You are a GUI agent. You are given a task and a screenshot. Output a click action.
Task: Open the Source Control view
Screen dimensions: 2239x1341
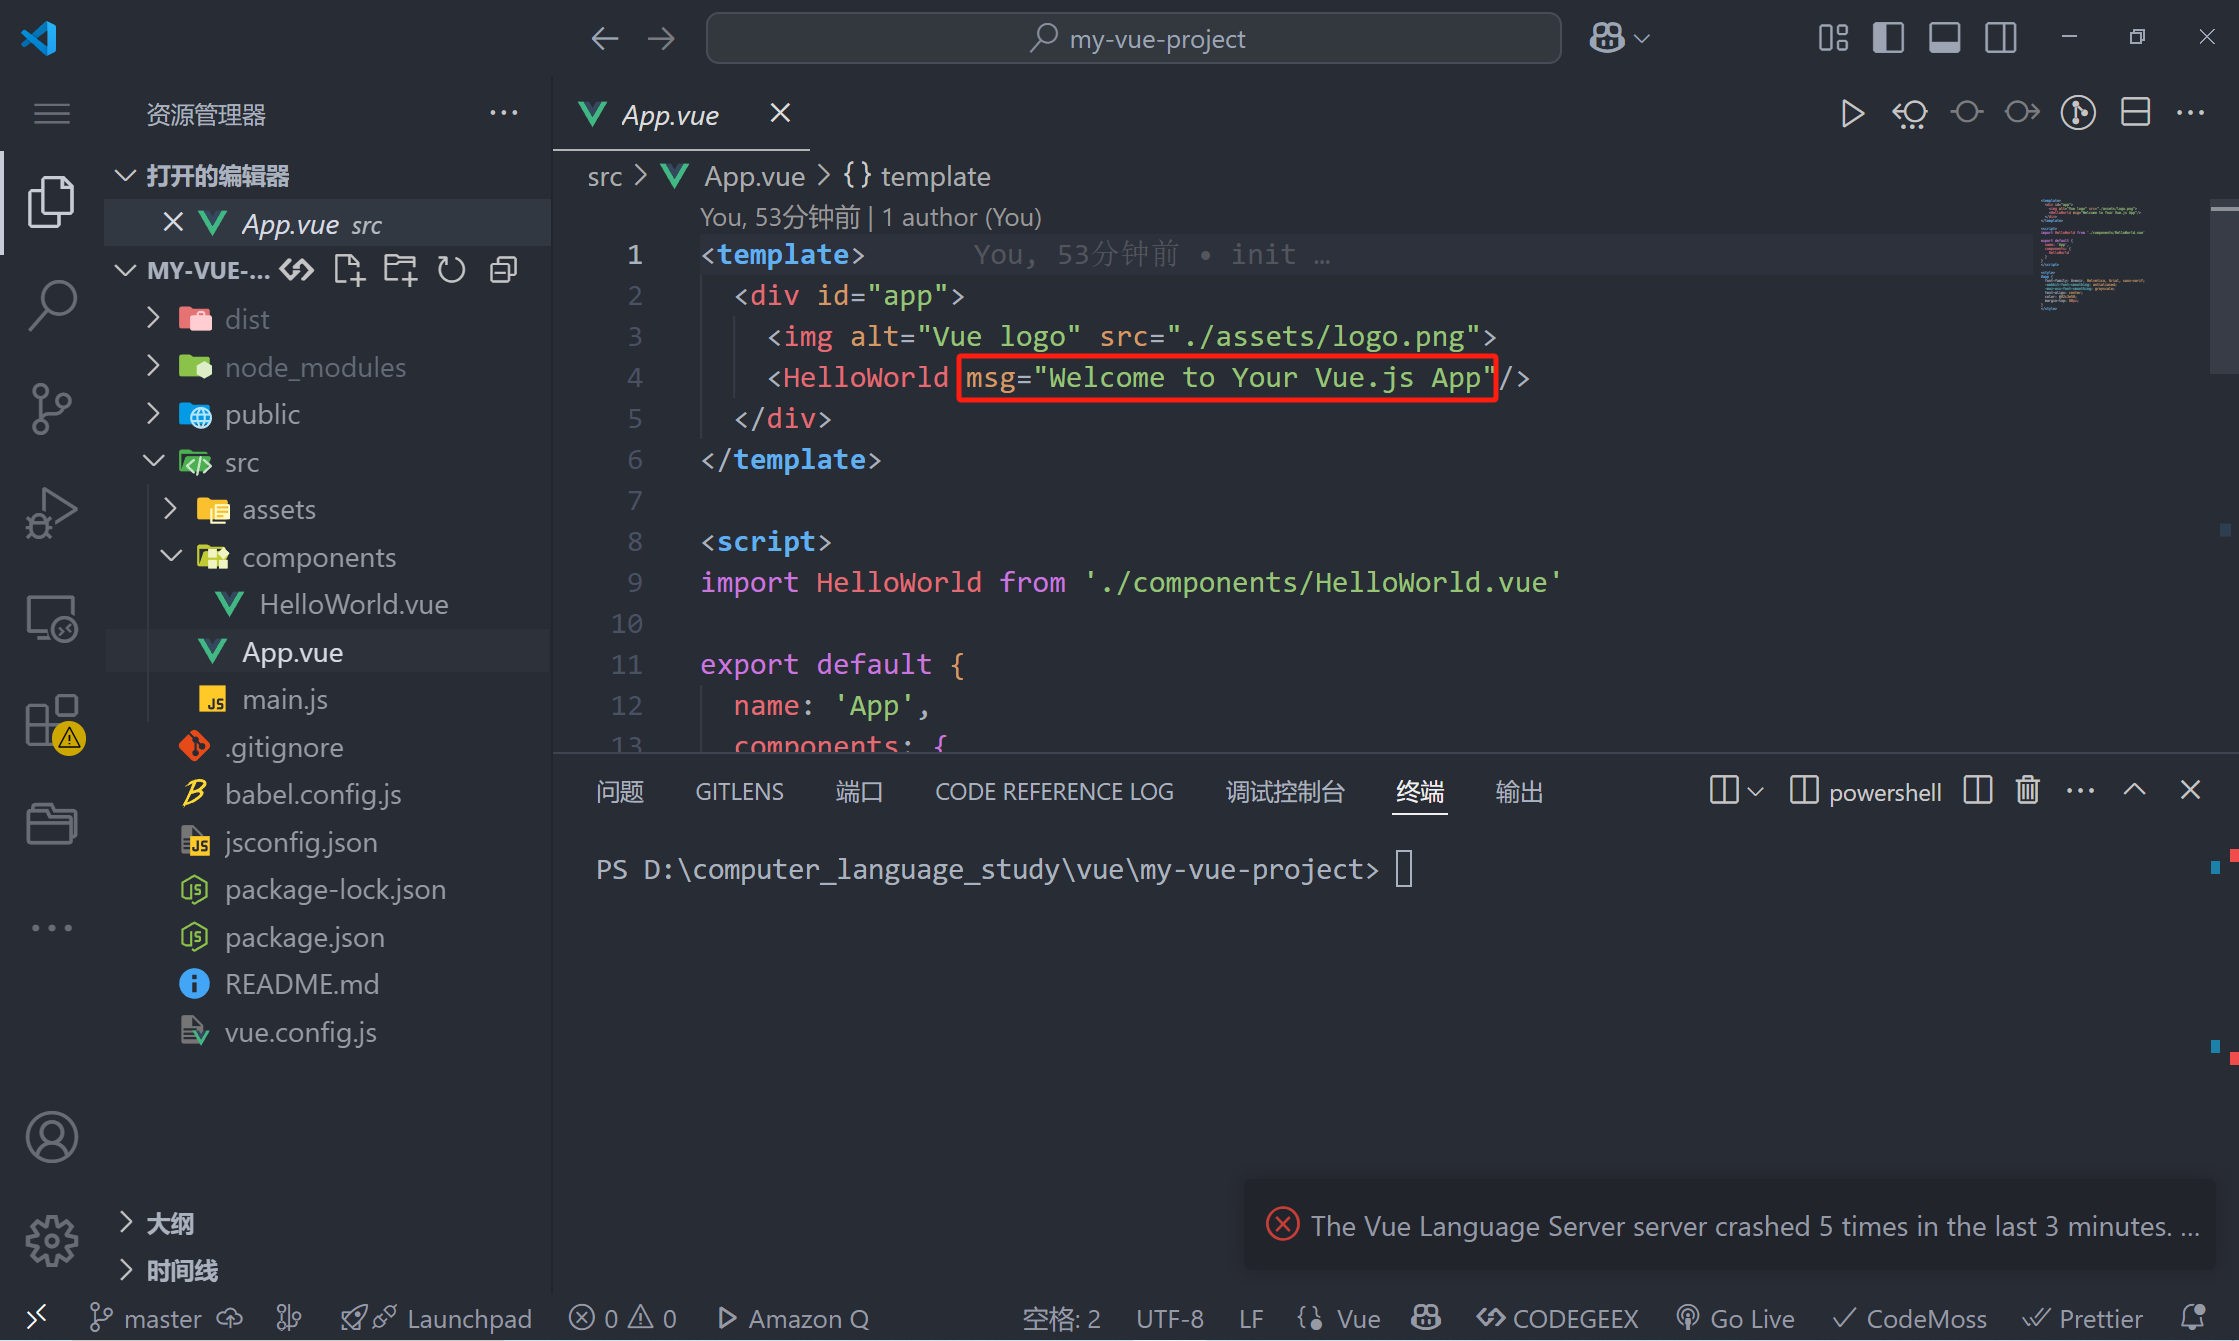[x=51, y=408]
